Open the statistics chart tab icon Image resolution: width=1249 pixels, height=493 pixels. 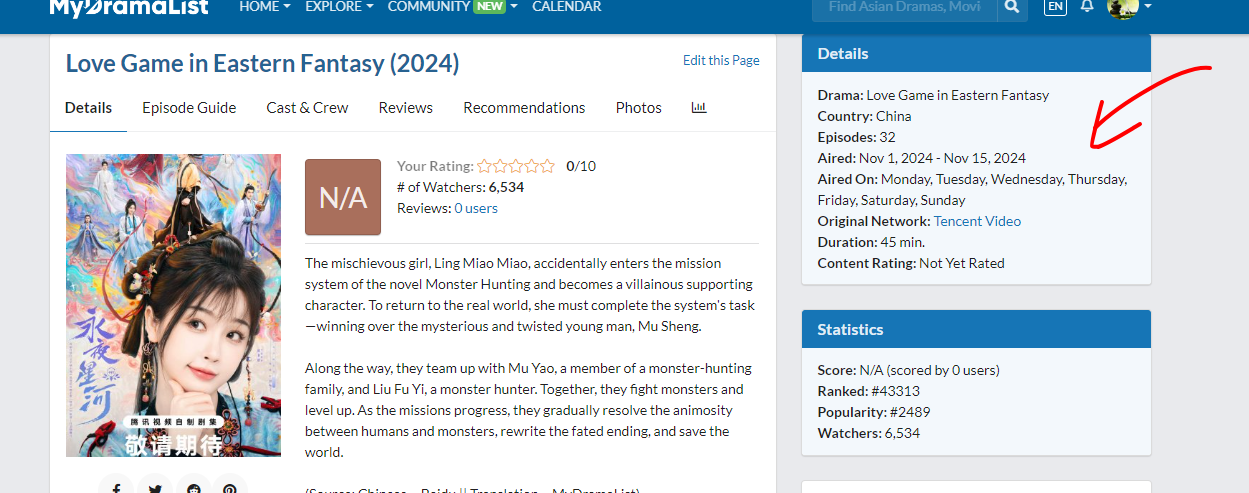699,107
